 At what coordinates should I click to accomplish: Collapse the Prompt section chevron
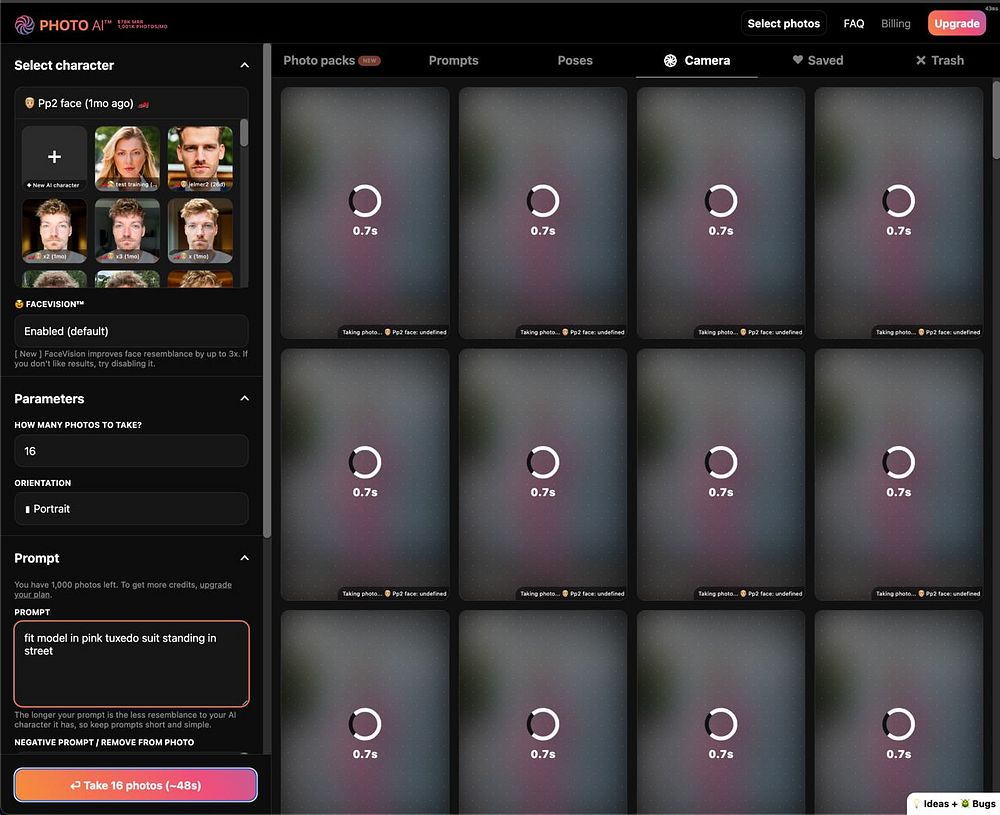[244, 558]
